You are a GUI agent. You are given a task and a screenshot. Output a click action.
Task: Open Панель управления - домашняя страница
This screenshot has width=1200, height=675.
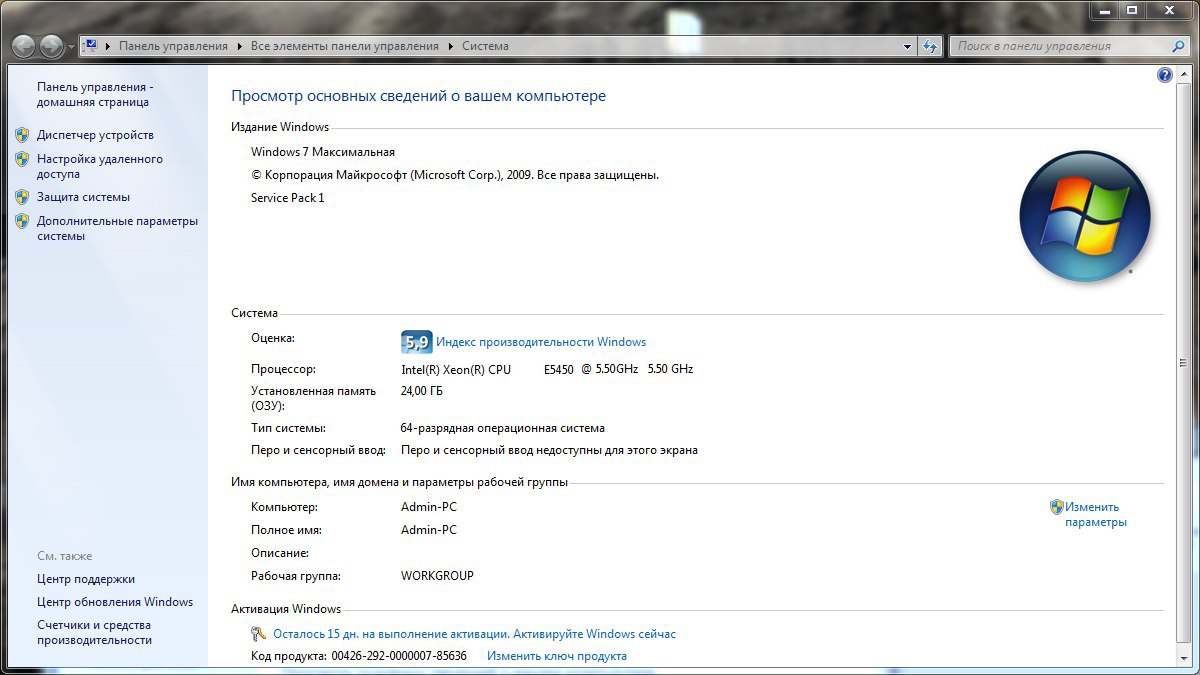[x=95, y=94]
